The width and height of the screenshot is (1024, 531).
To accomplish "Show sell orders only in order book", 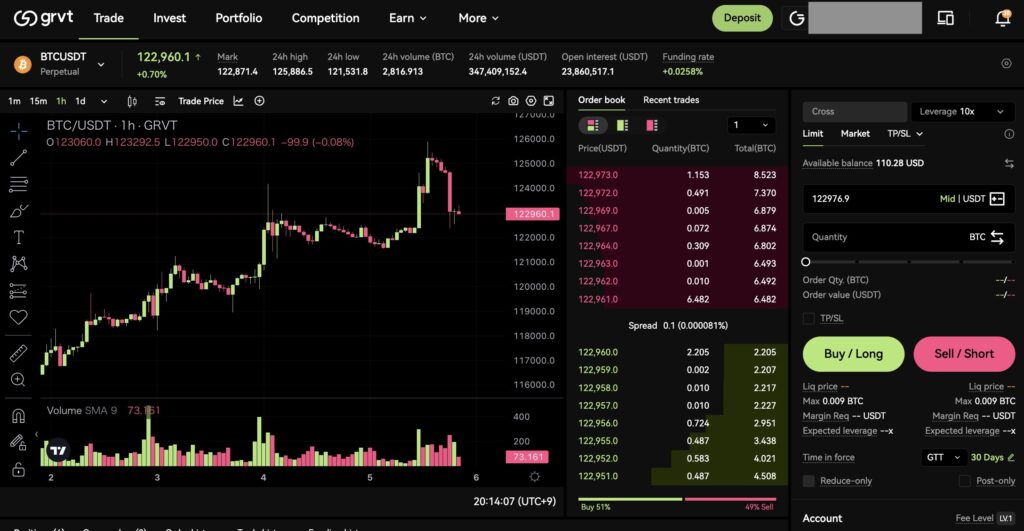I will [x=652, y=125].
